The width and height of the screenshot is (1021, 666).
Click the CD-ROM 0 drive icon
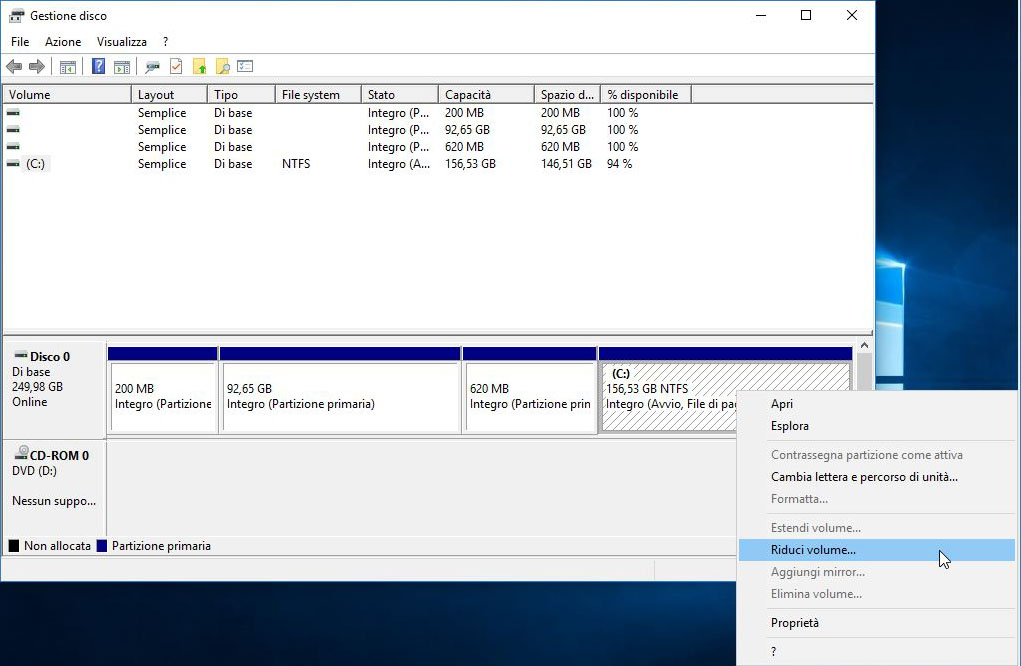tap(21, 453)
